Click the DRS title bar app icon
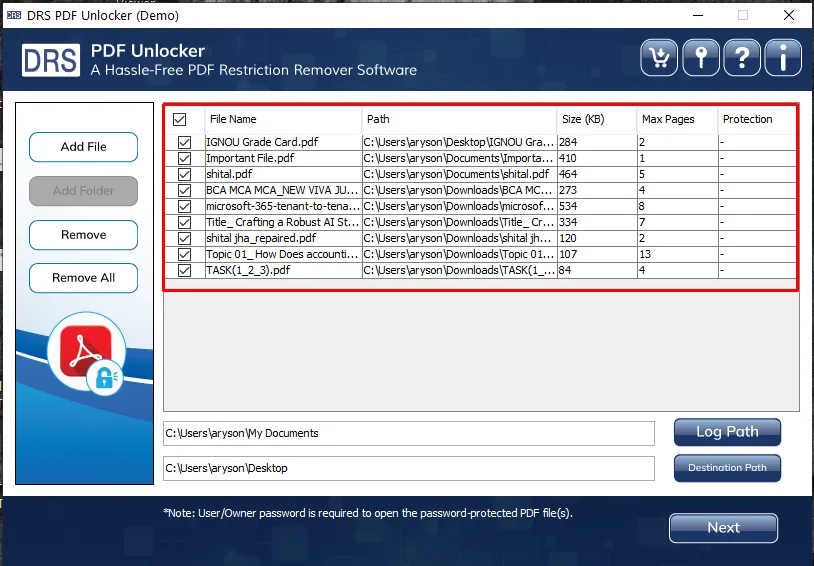 click(x=14, y=15)
